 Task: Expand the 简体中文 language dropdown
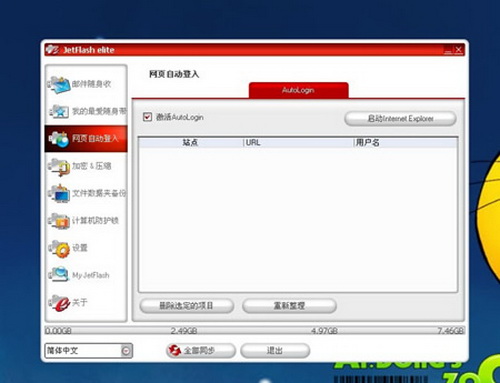click(126, 351)
